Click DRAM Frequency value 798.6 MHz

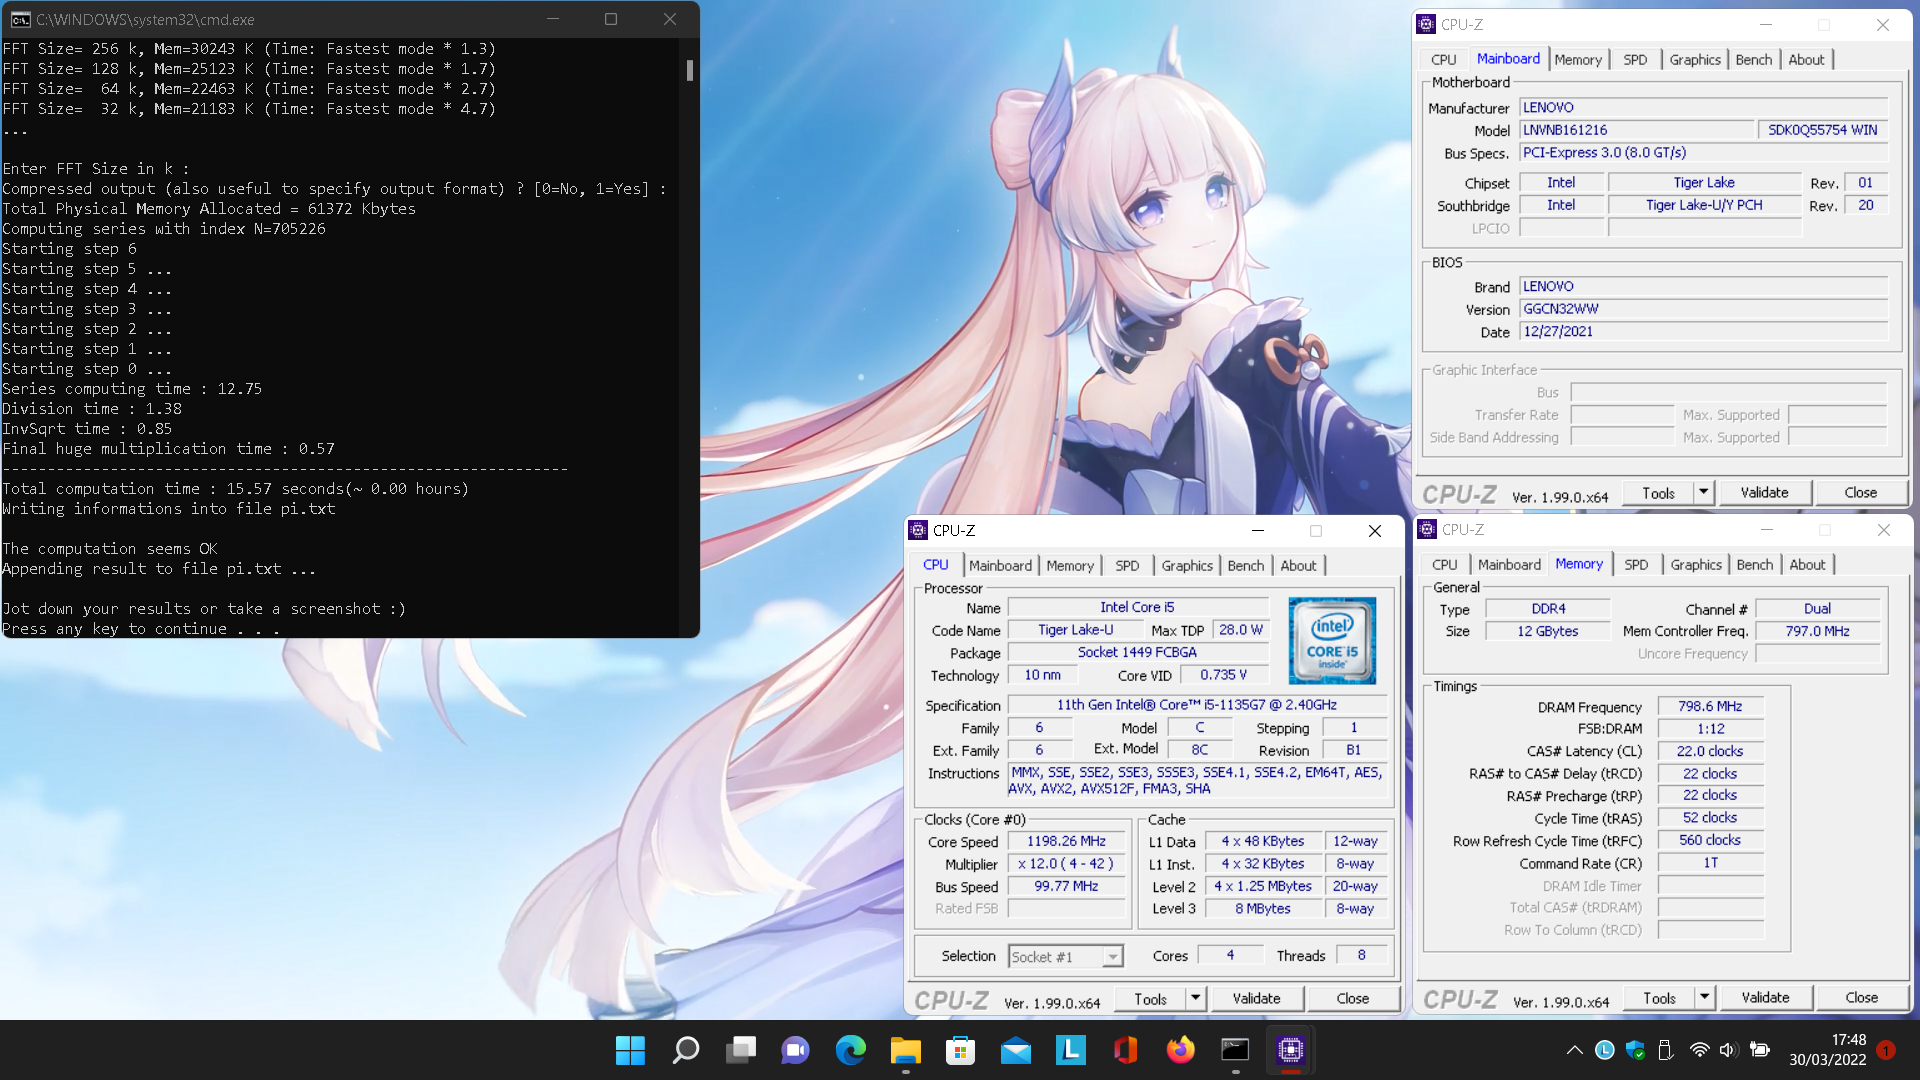point(1710,706)
